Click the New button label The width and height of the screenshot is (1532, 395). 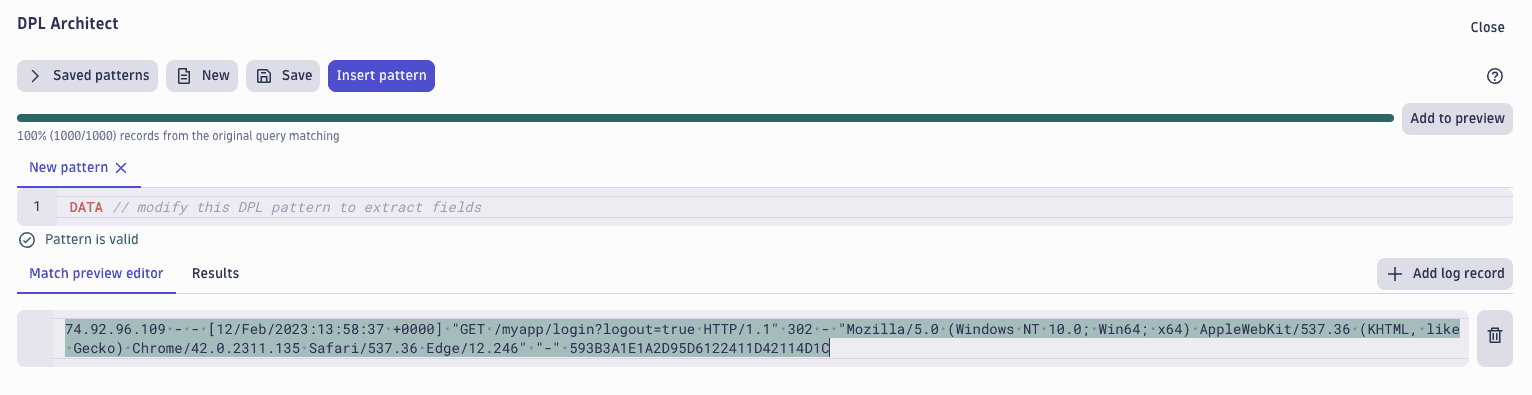[216, 76]
